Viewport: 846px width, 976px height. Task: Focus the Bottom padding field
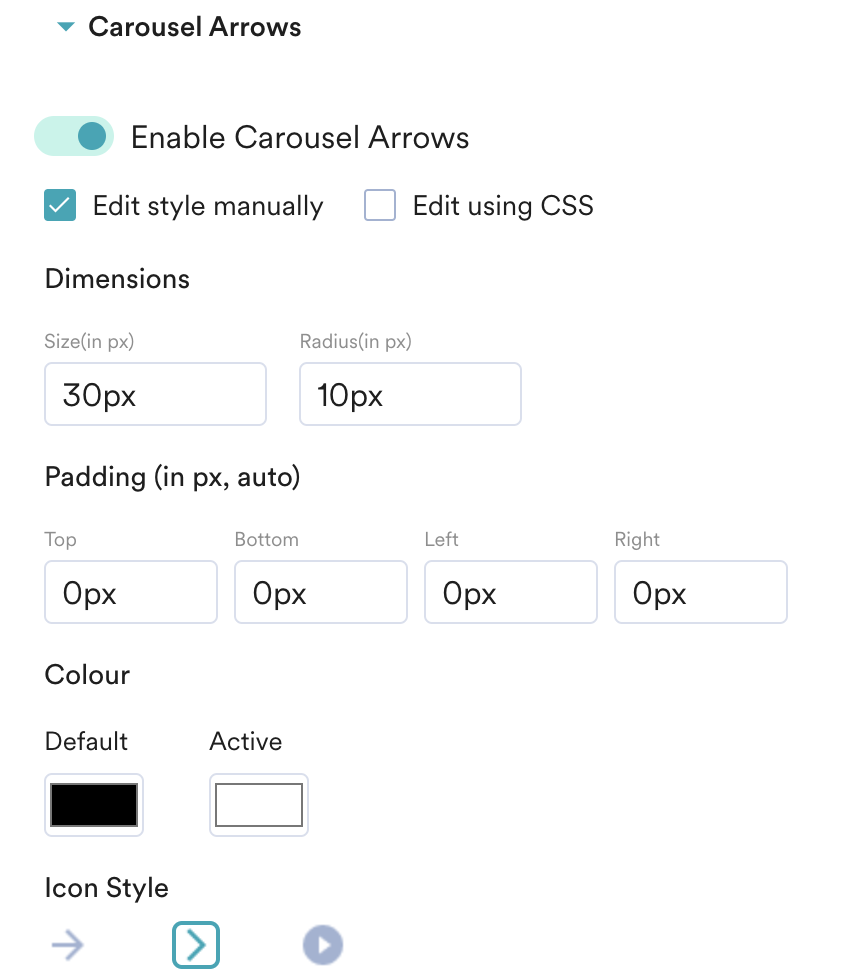[x=321, y=593]
